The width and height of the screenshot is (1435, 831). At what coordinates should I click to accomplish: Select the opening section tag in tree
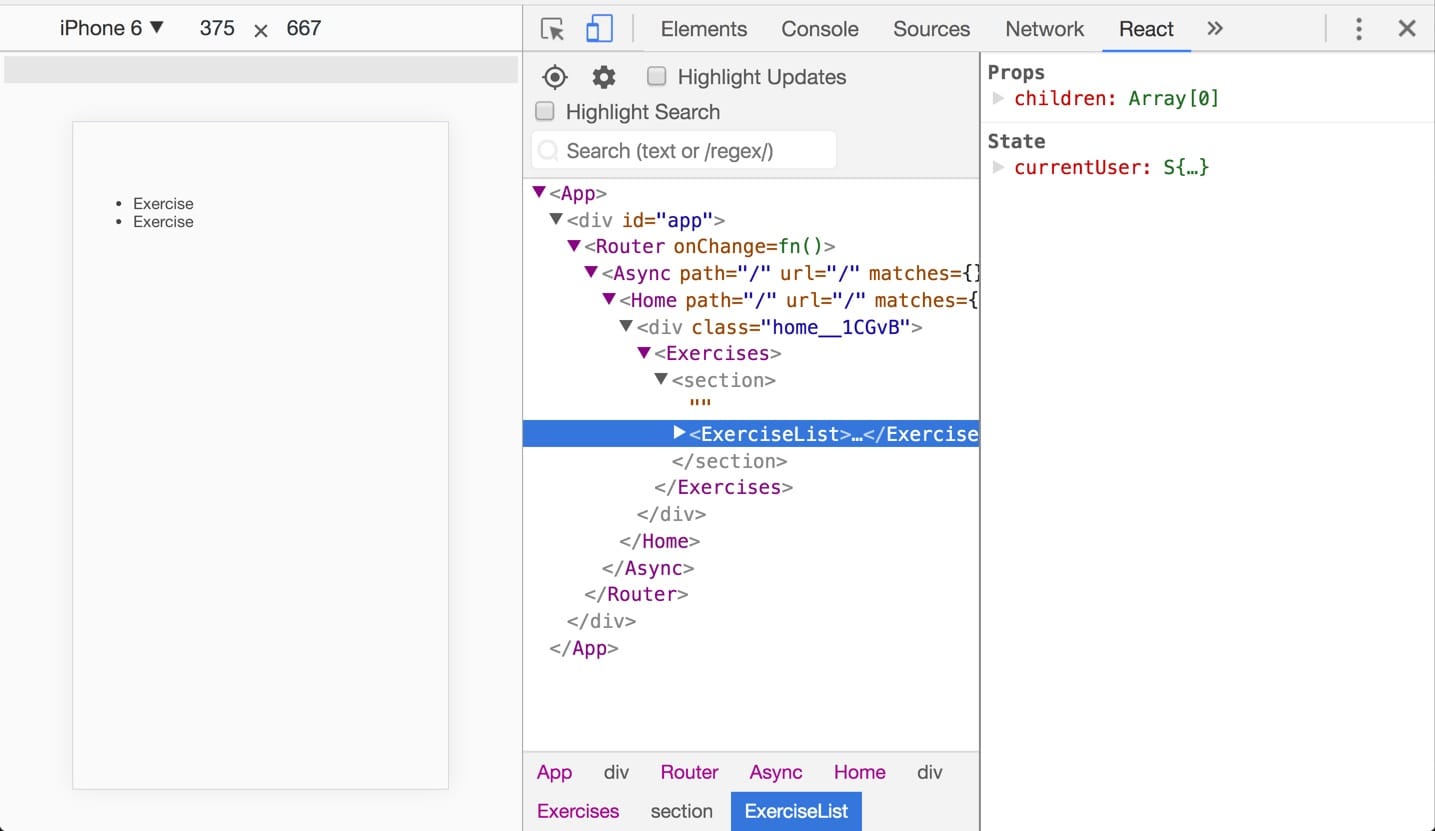[724, 380]
